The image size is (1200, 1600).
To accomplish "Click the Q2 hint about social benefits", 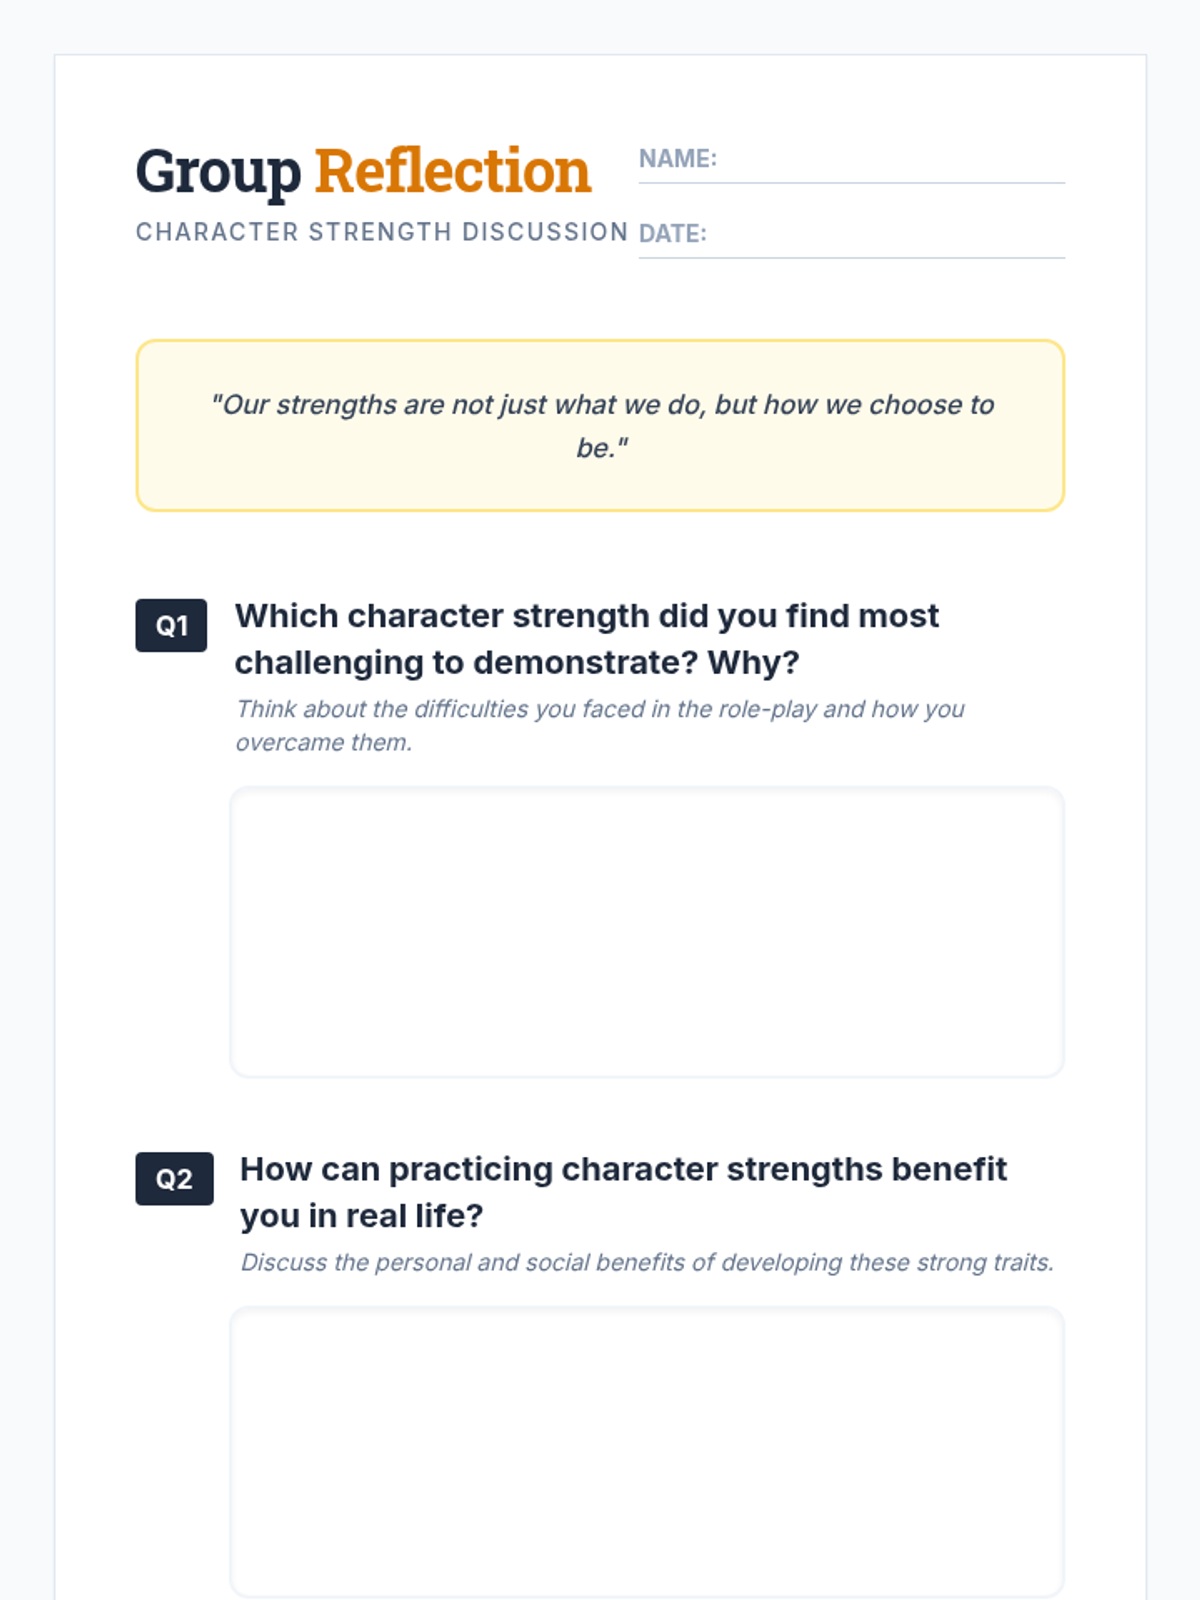I will coord(647,1262).
